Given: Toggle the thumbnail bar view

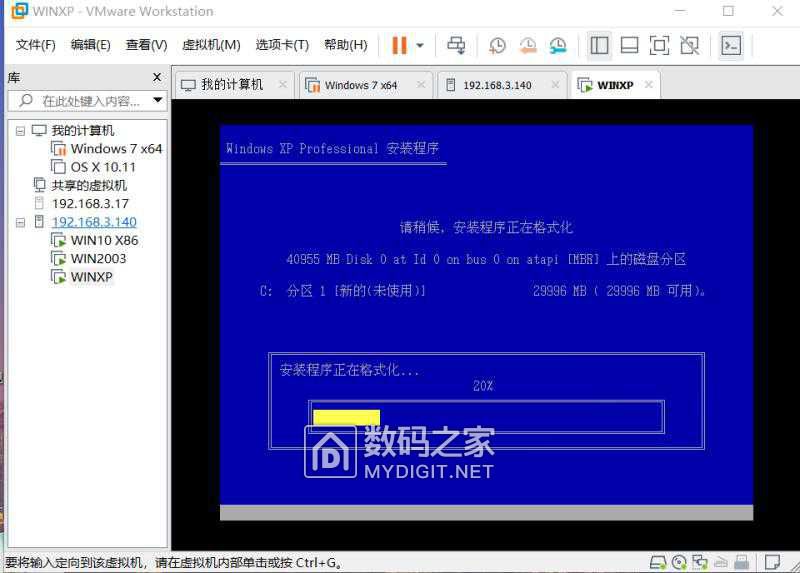Looking at the screenshot, I should pyautogui.click(x=629, y=45).
